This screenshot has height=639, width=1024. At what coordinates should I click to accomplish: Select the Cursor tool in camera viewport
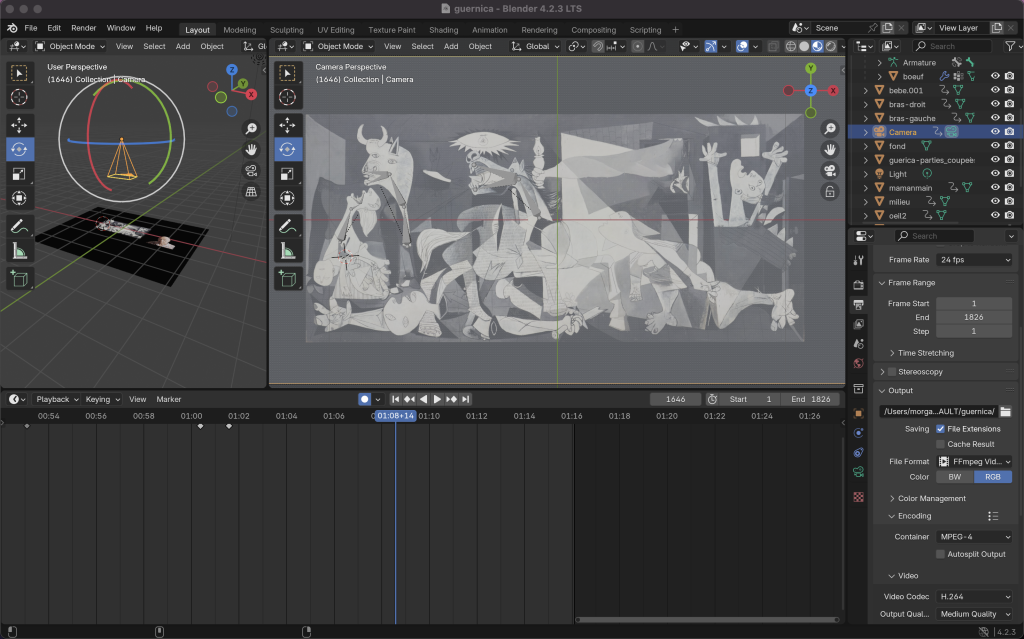point(287,97)
